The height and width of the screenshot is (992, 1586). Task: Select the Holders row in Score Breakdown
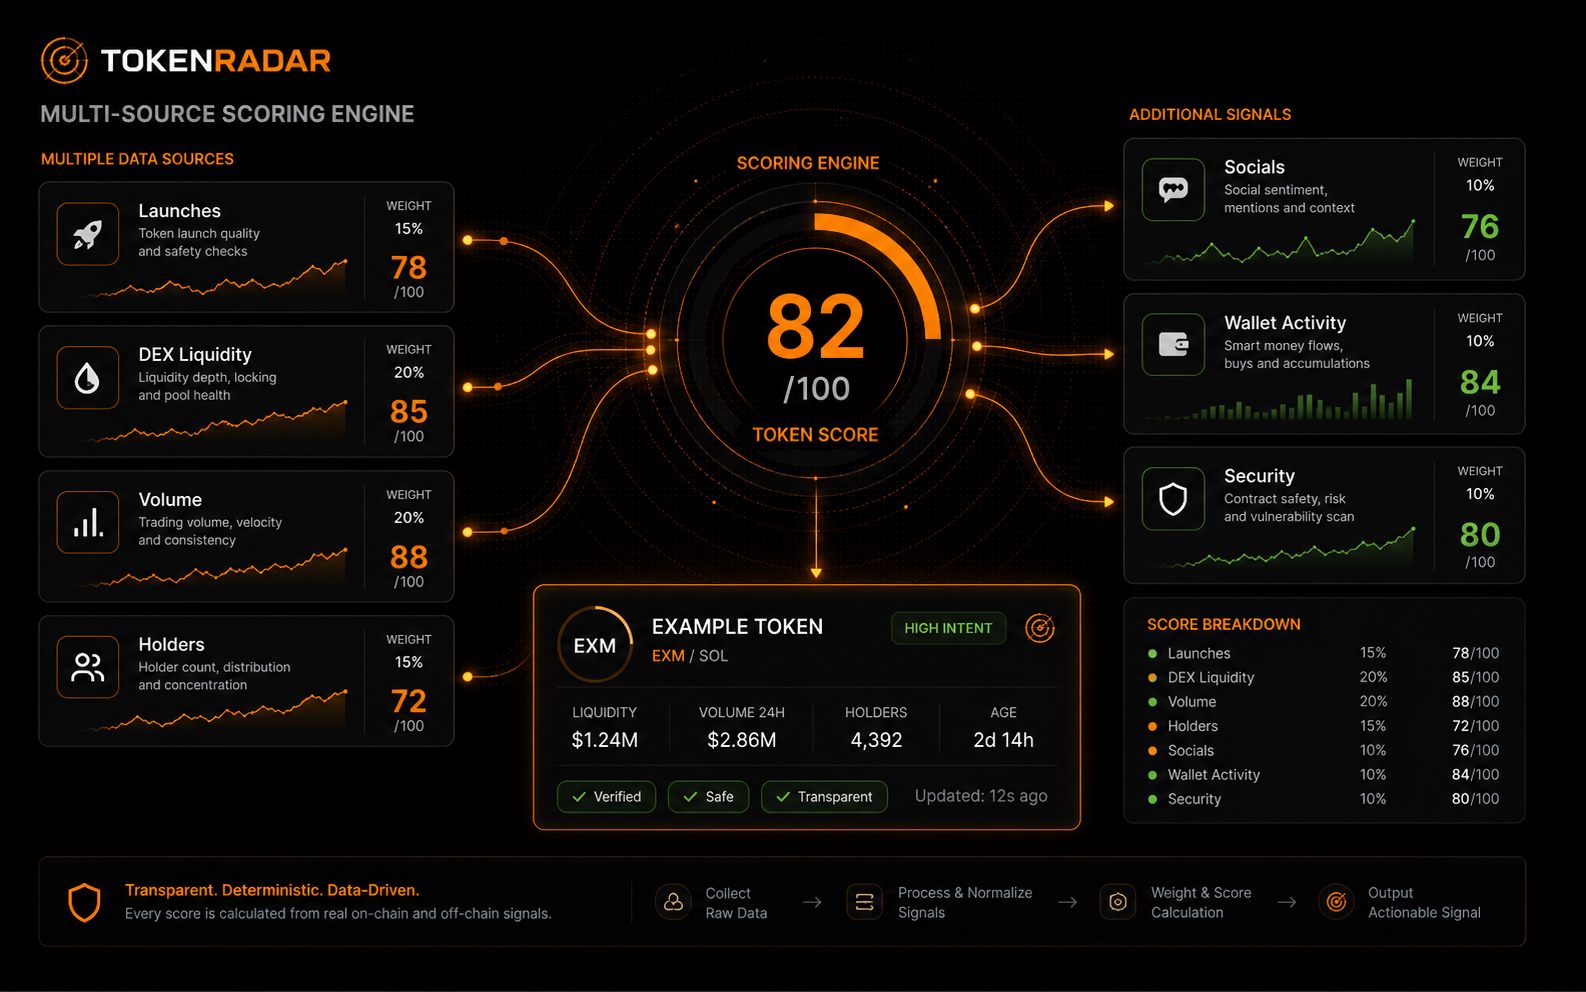(x=1324, y=726)
